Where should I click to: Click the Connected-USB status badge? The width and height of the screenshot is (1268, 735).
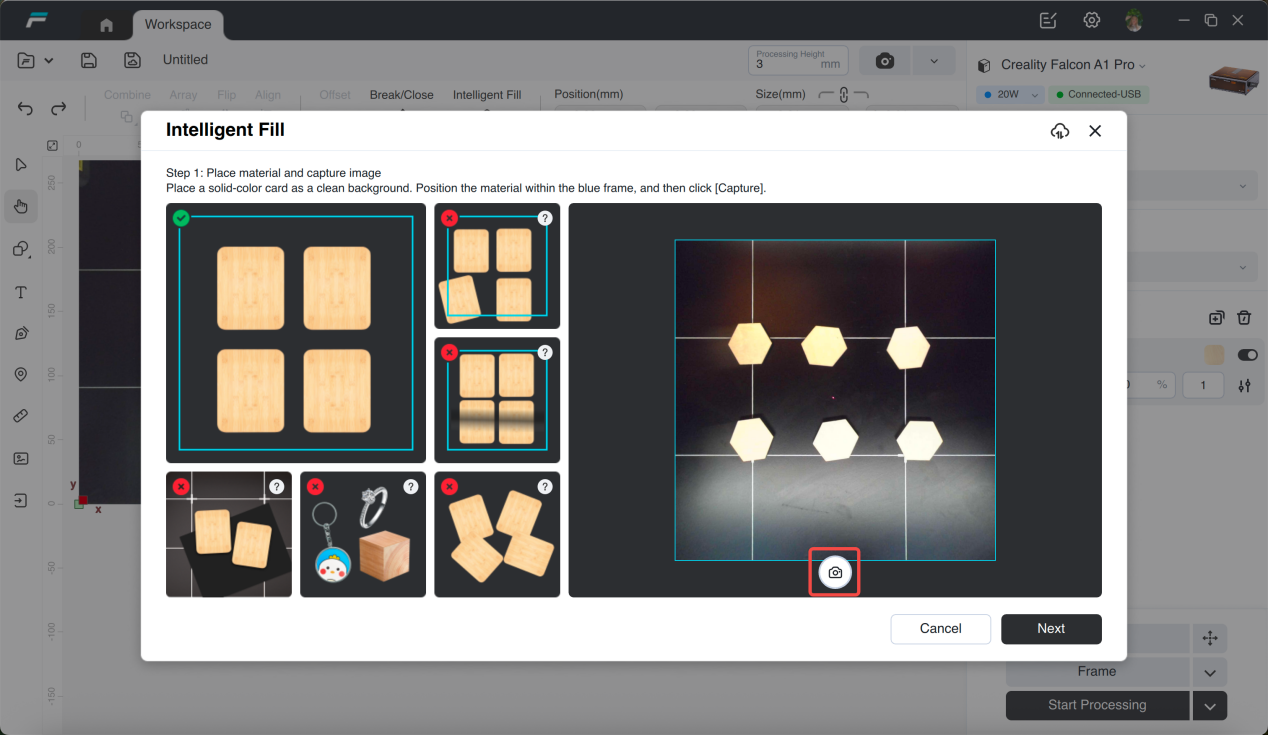point(1100,94)
